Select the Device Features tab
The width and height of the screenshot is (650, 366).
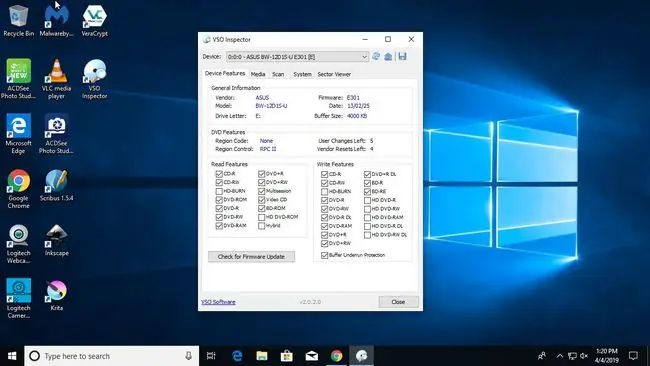click(225, 73)
